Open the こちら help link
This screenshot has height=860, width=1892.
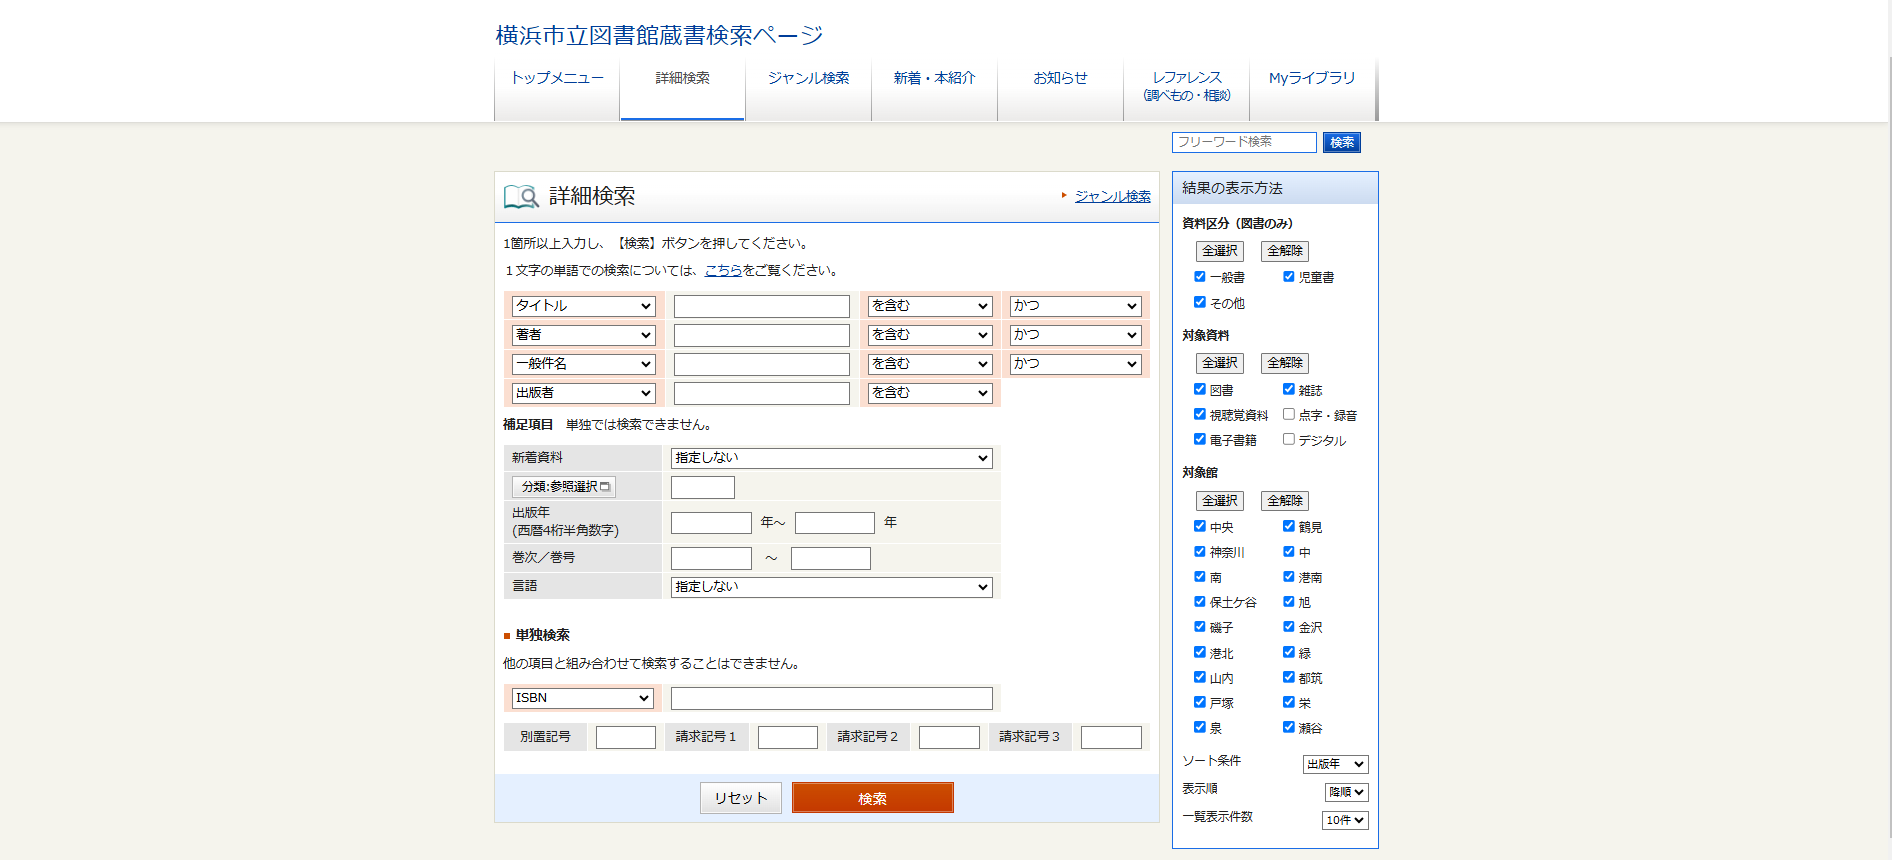tap(723, 270)
